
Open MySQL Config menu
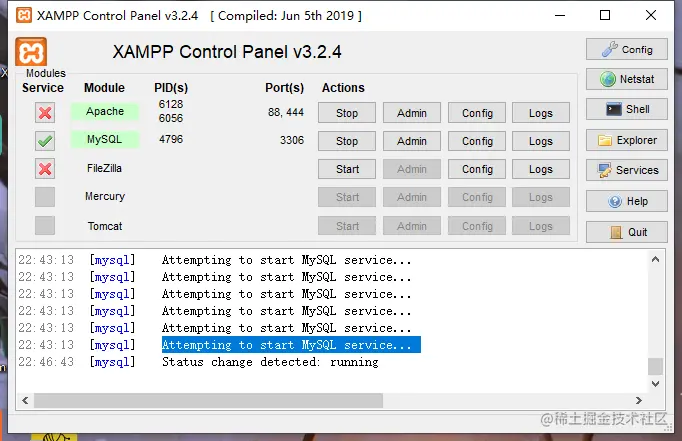coord(477,141)
